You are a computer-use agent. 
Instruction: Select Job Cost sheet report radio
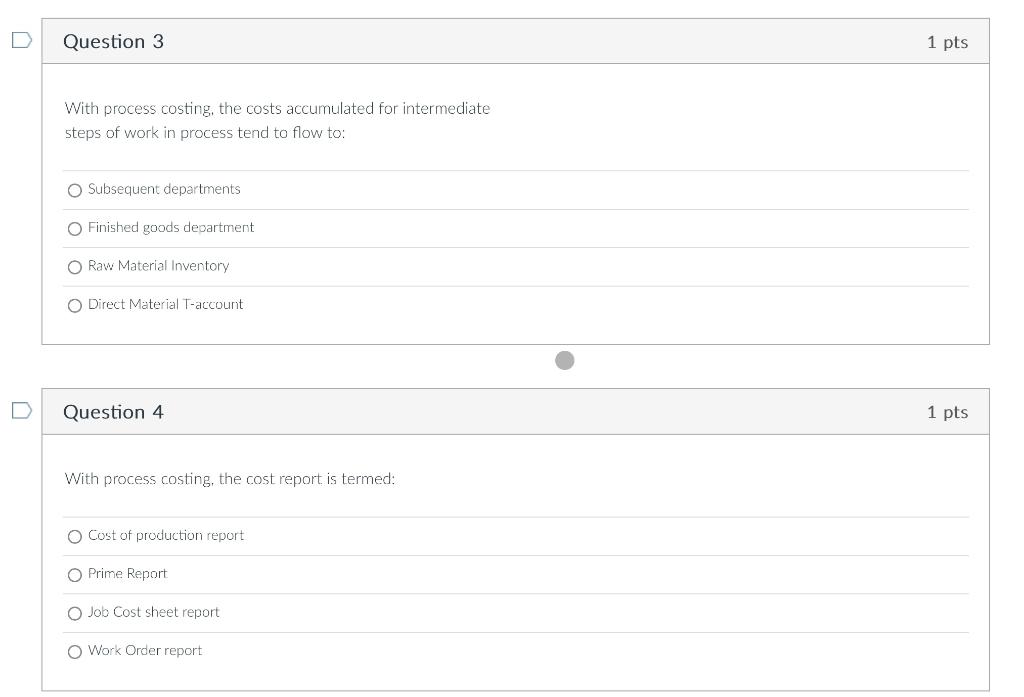pos(75,613)
